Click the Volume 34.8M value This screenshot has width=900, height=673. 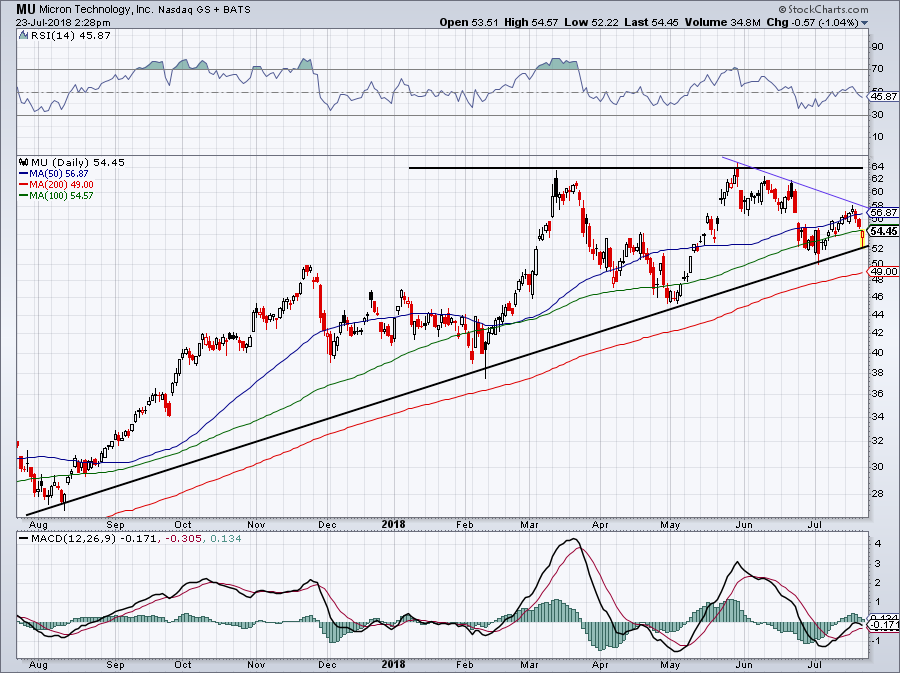(723, 22)
